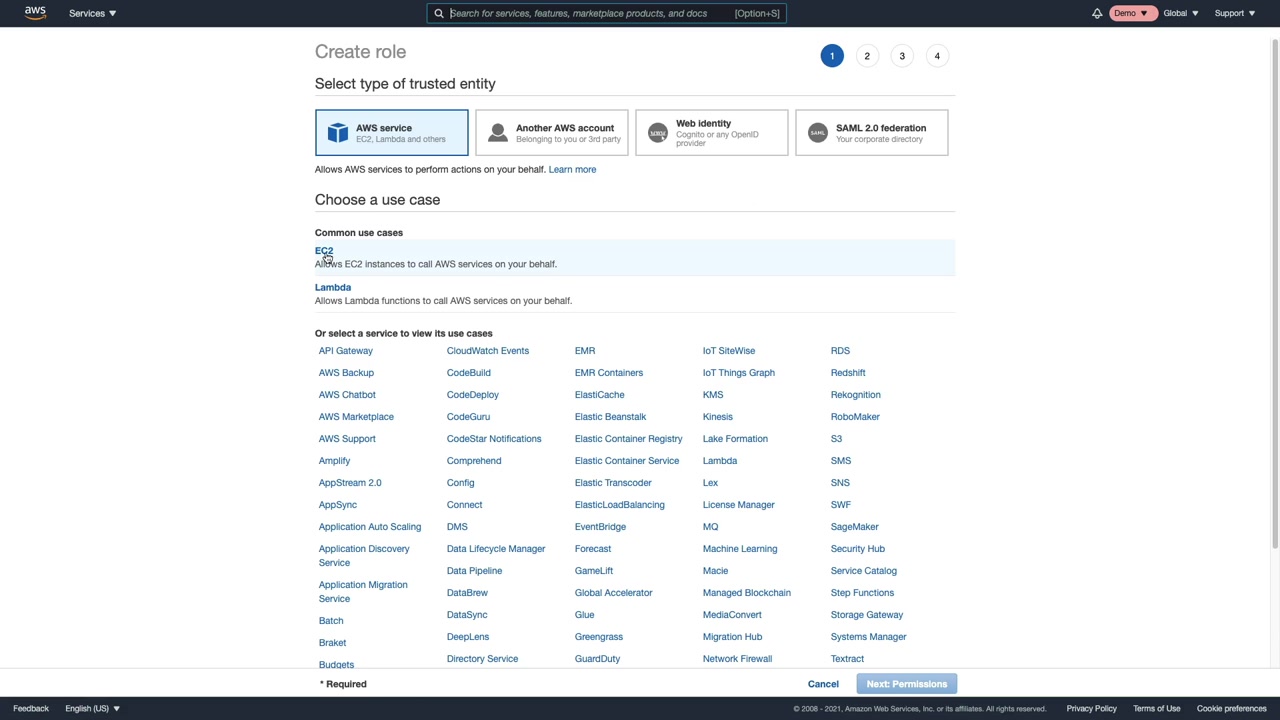
Task: Select S3 service
Action: (x=837, y=439)
